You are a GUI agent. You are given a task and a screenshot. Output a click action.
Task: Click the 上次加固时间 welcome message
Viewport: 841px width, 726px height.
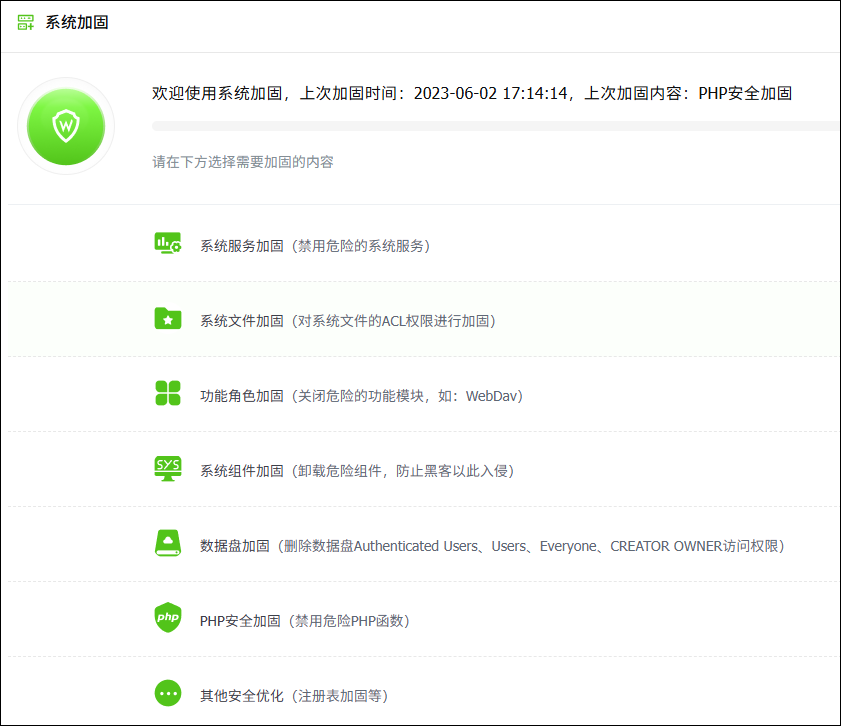472,93
